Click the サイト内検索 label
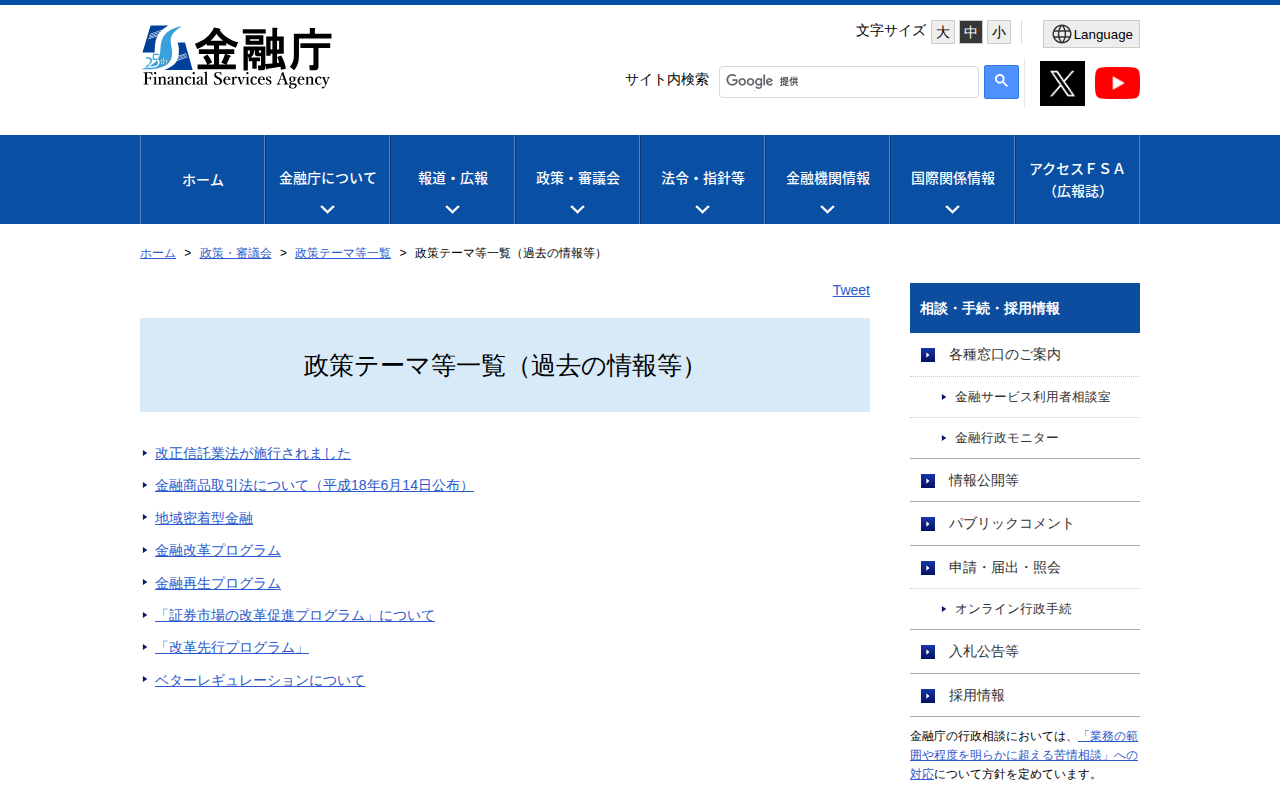The height and width of the screenshot is (800, 1280). coord(667,80)
